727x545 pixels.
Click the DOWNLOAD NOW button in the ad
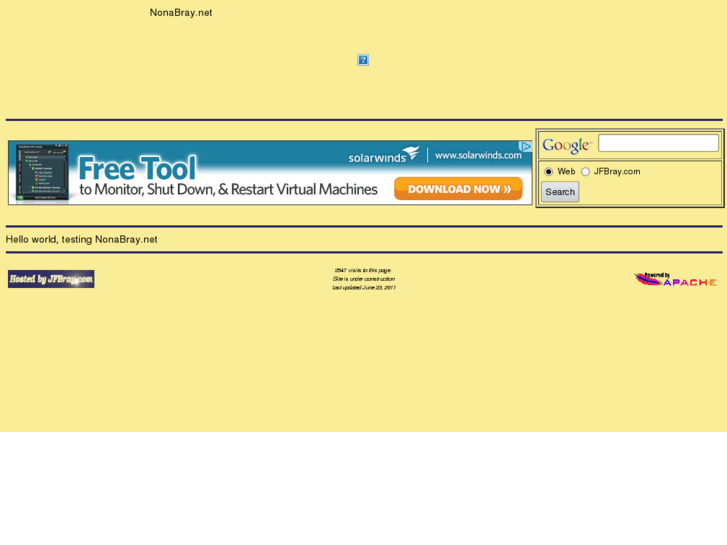point(458,189)
